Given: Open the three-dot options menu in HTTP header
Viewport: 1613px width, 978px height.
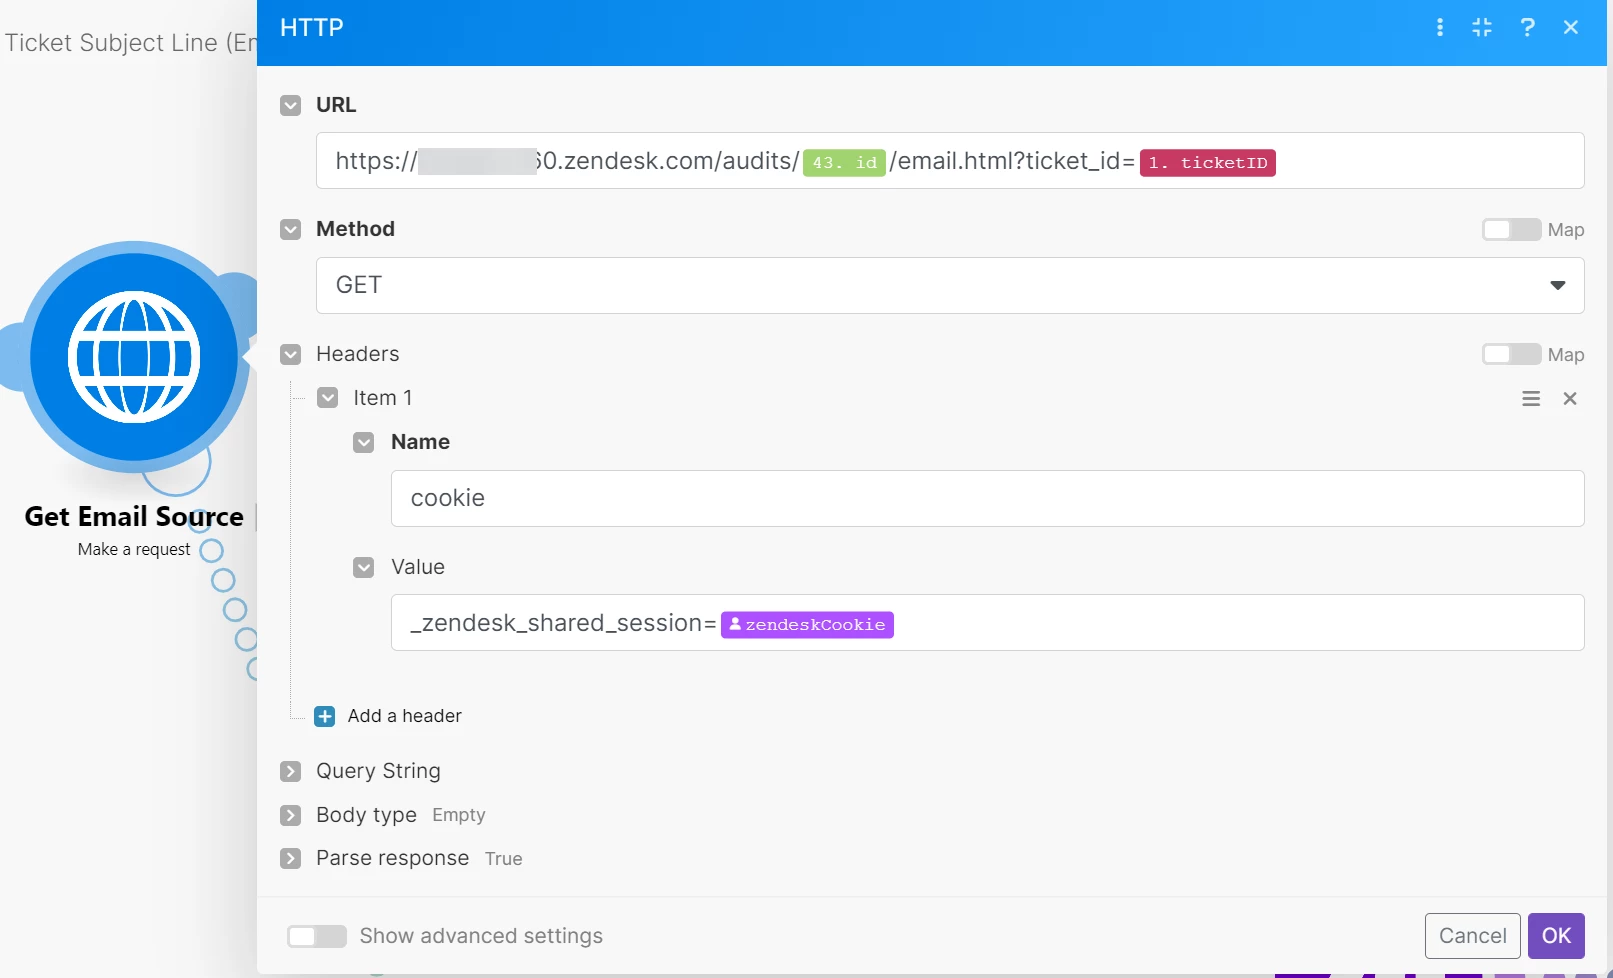Looking at the screenshot, I should [x=1440, y=27].
